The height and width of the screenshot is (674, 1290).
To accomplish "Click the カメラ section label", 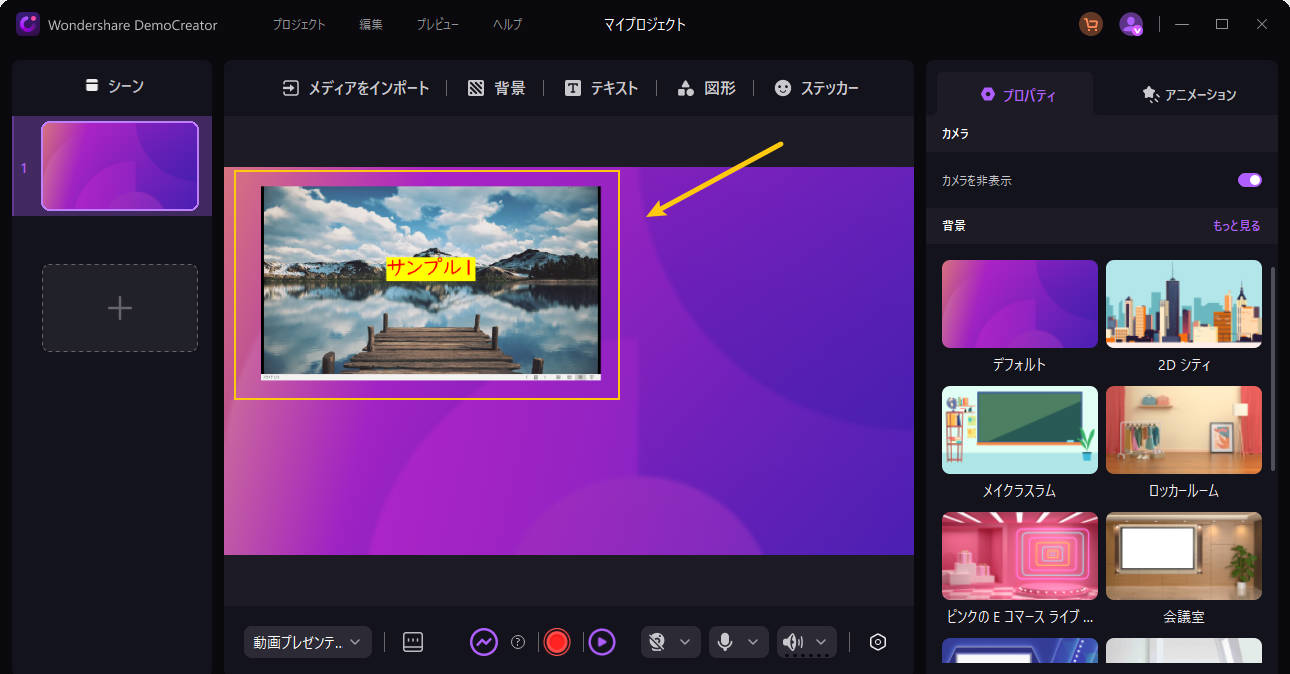I will point(955,133).
